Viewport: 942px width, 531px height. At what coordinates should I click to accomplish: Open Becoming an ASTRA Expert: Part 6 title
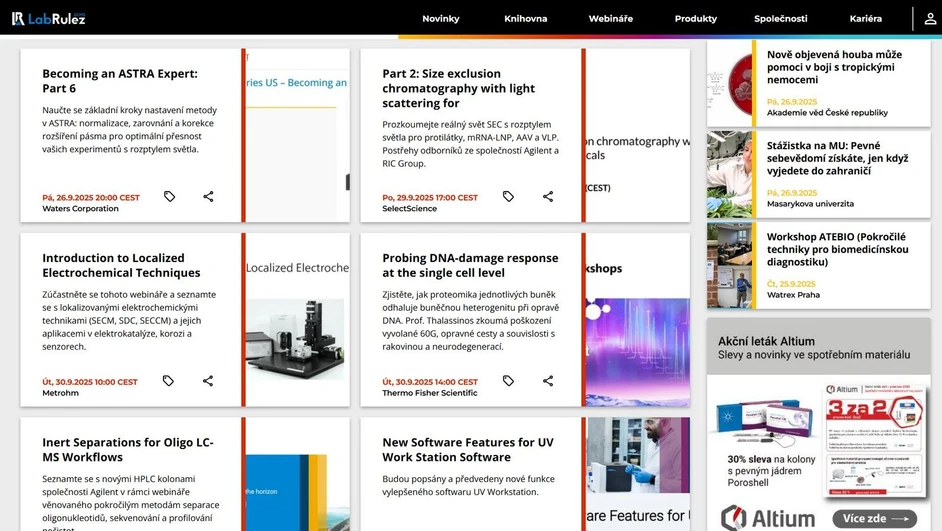coord(120,81)
